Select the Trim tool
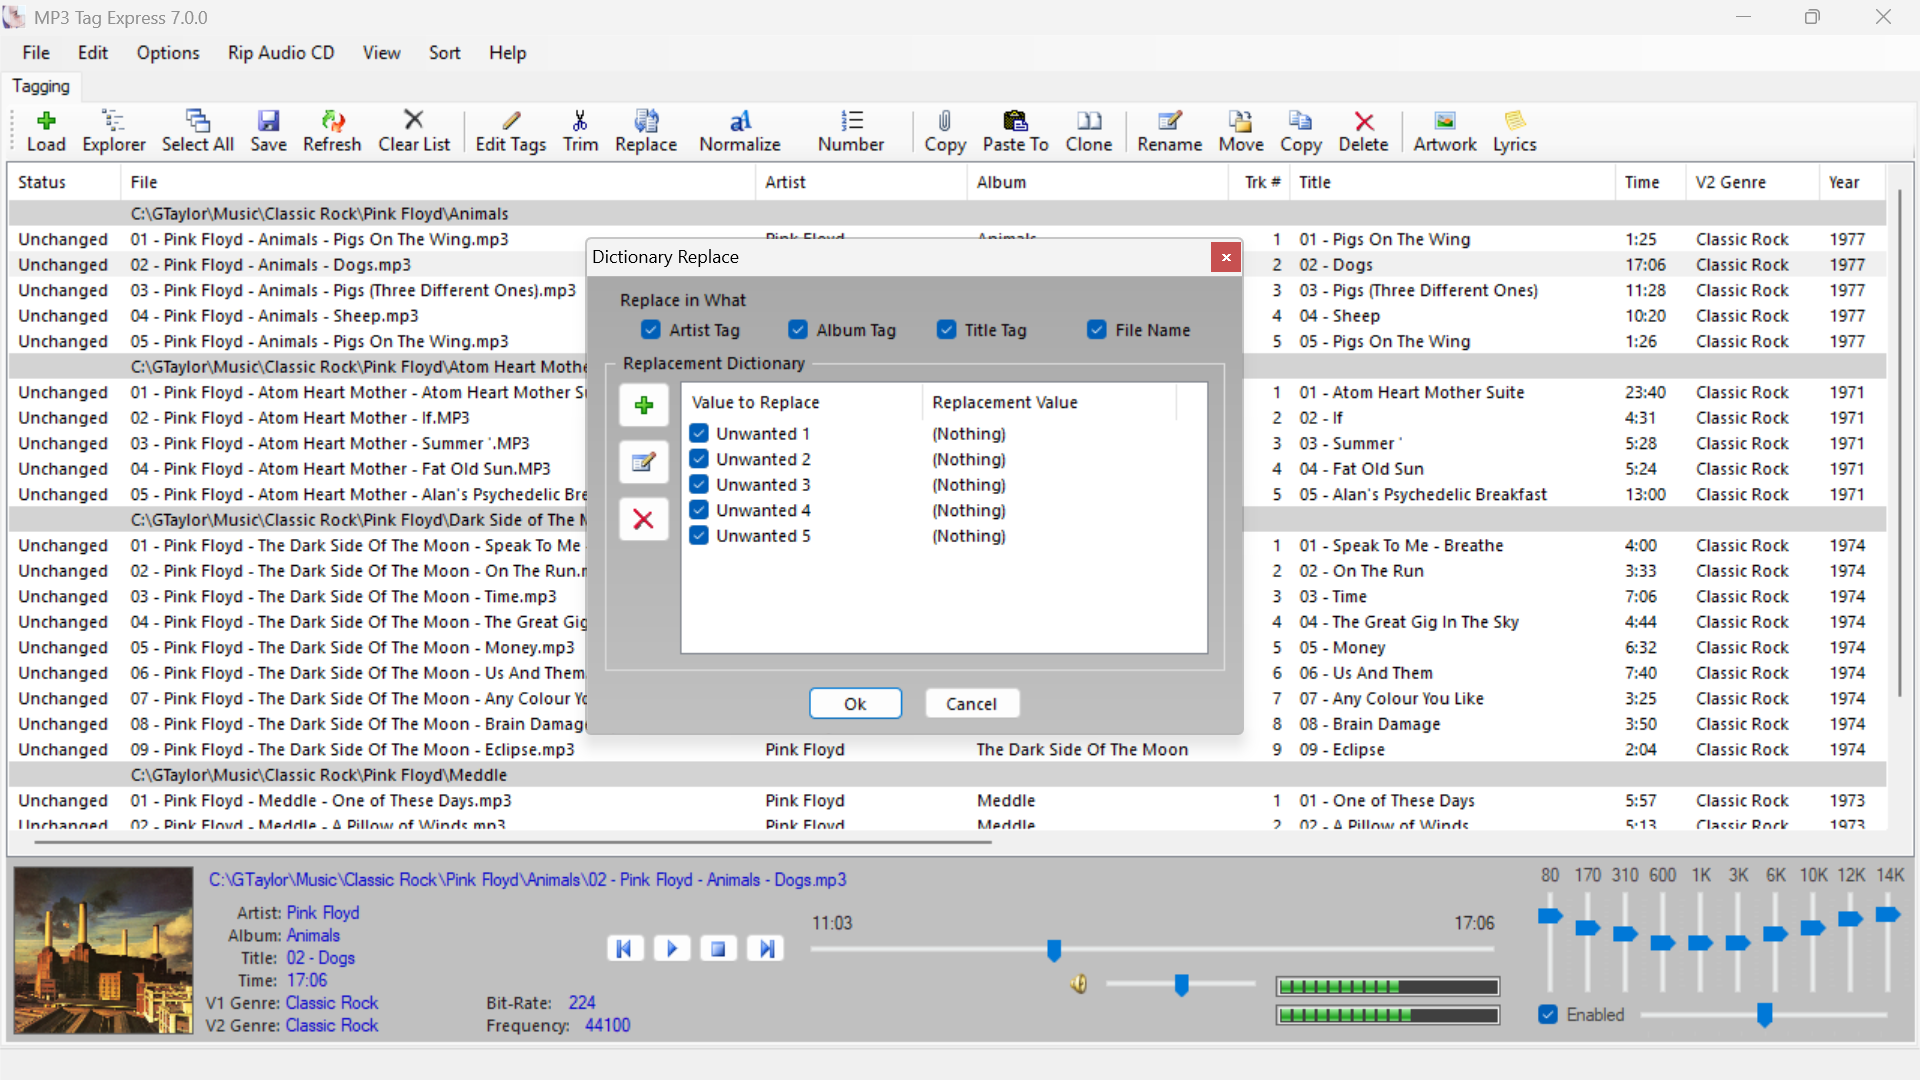 coord(580,131)
